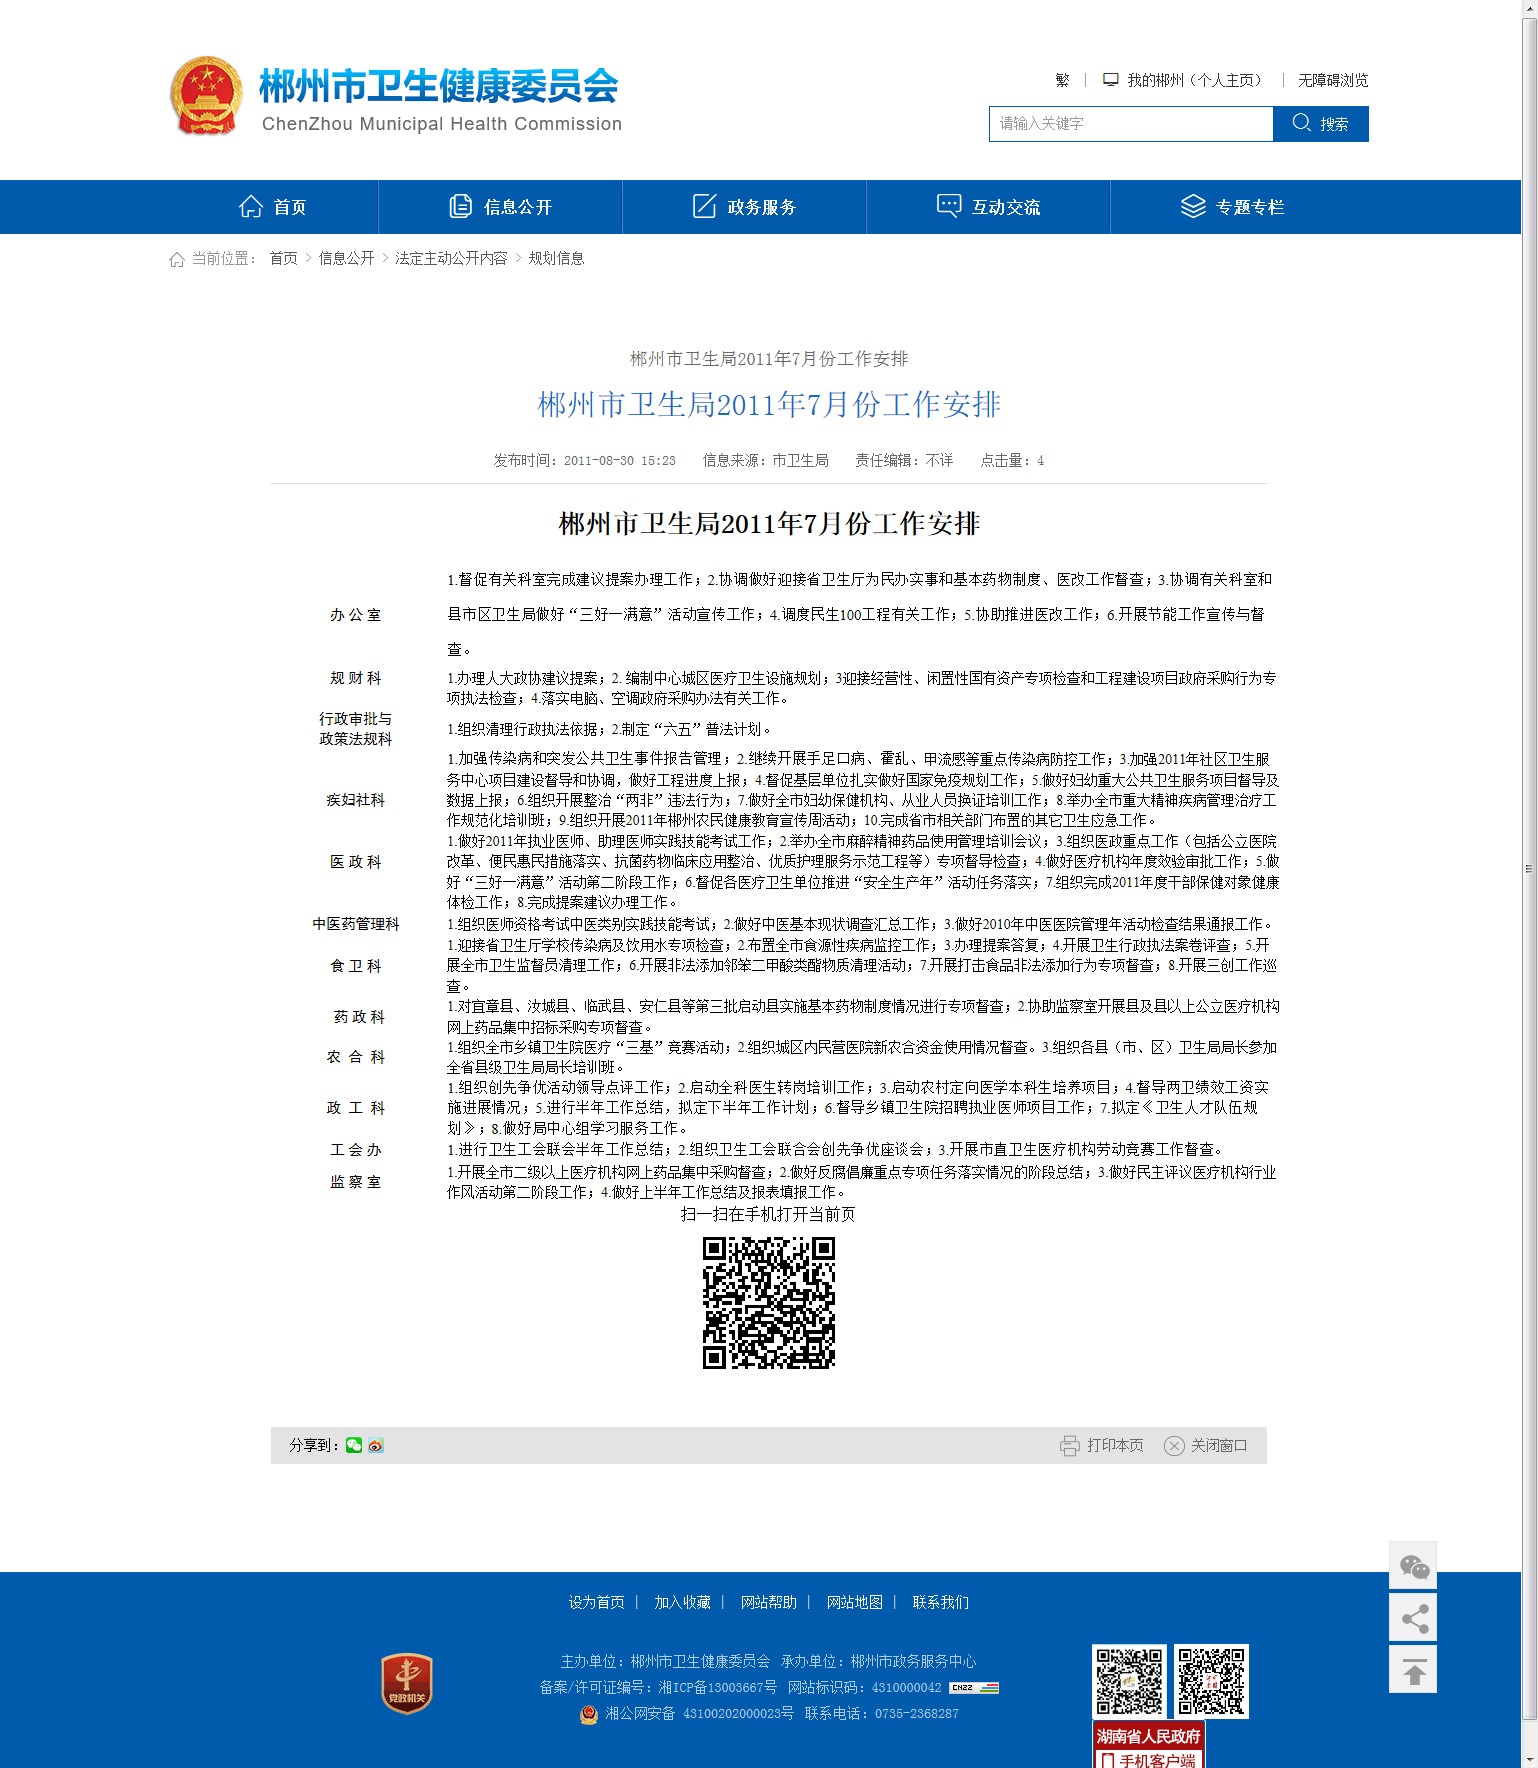The image size is (1538, 1768).
Task: Go to 首页 in the breadcrumb
Action: (x=284, y=258)
